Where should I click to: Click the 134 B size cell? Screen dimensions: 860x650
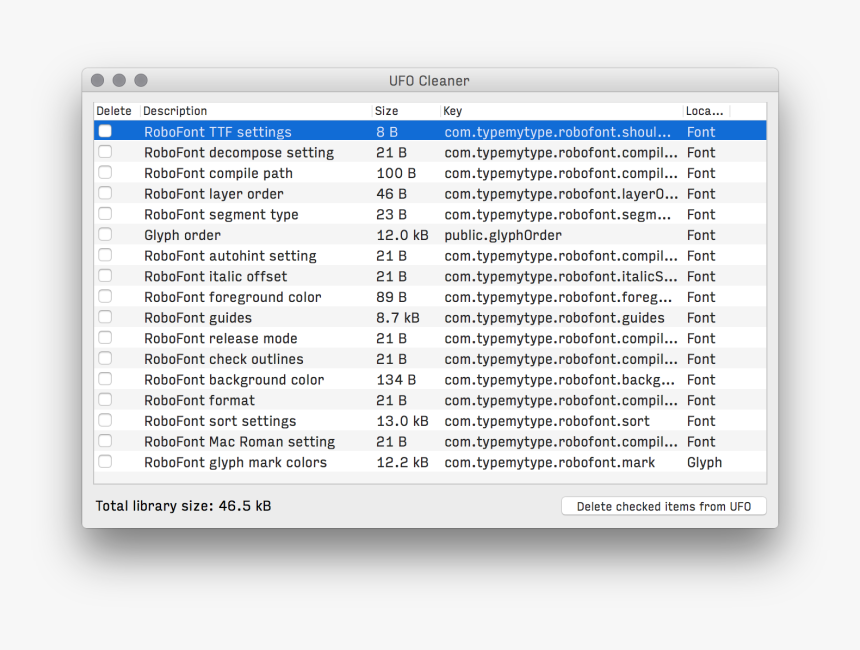click(396, 380)
